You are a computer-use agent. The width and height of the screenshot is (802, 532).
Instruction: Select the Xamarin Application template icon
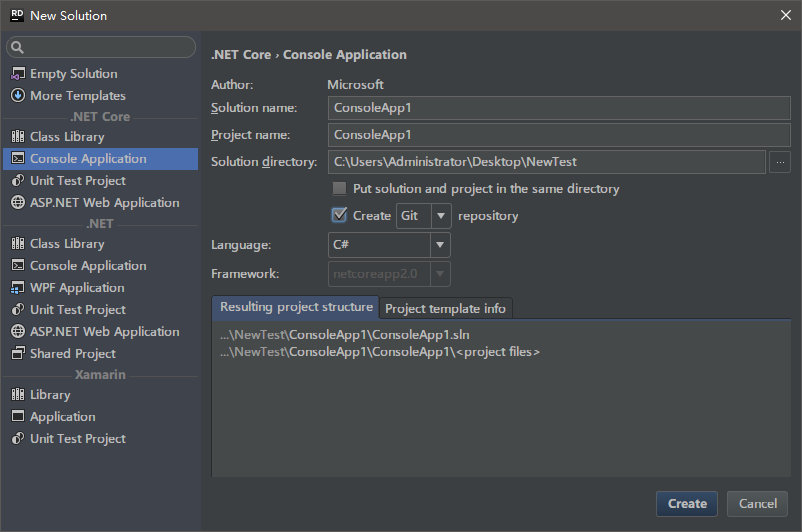click(x=17, y=417)
